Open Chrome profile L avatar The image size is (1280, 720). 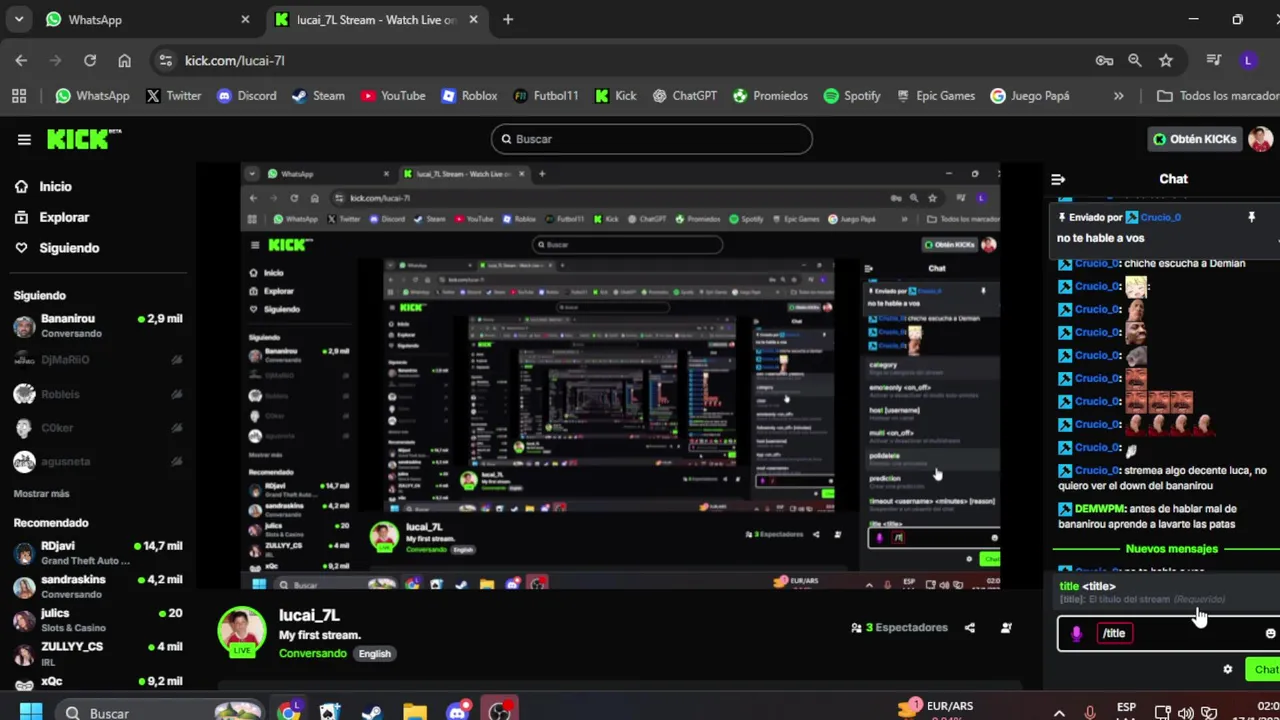tap(1247, 60)
